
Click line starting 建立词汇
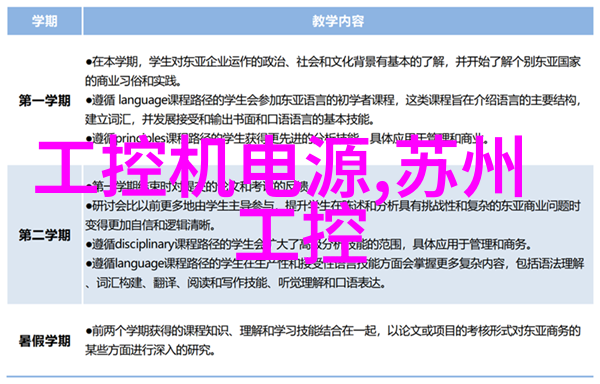(229, 120)
